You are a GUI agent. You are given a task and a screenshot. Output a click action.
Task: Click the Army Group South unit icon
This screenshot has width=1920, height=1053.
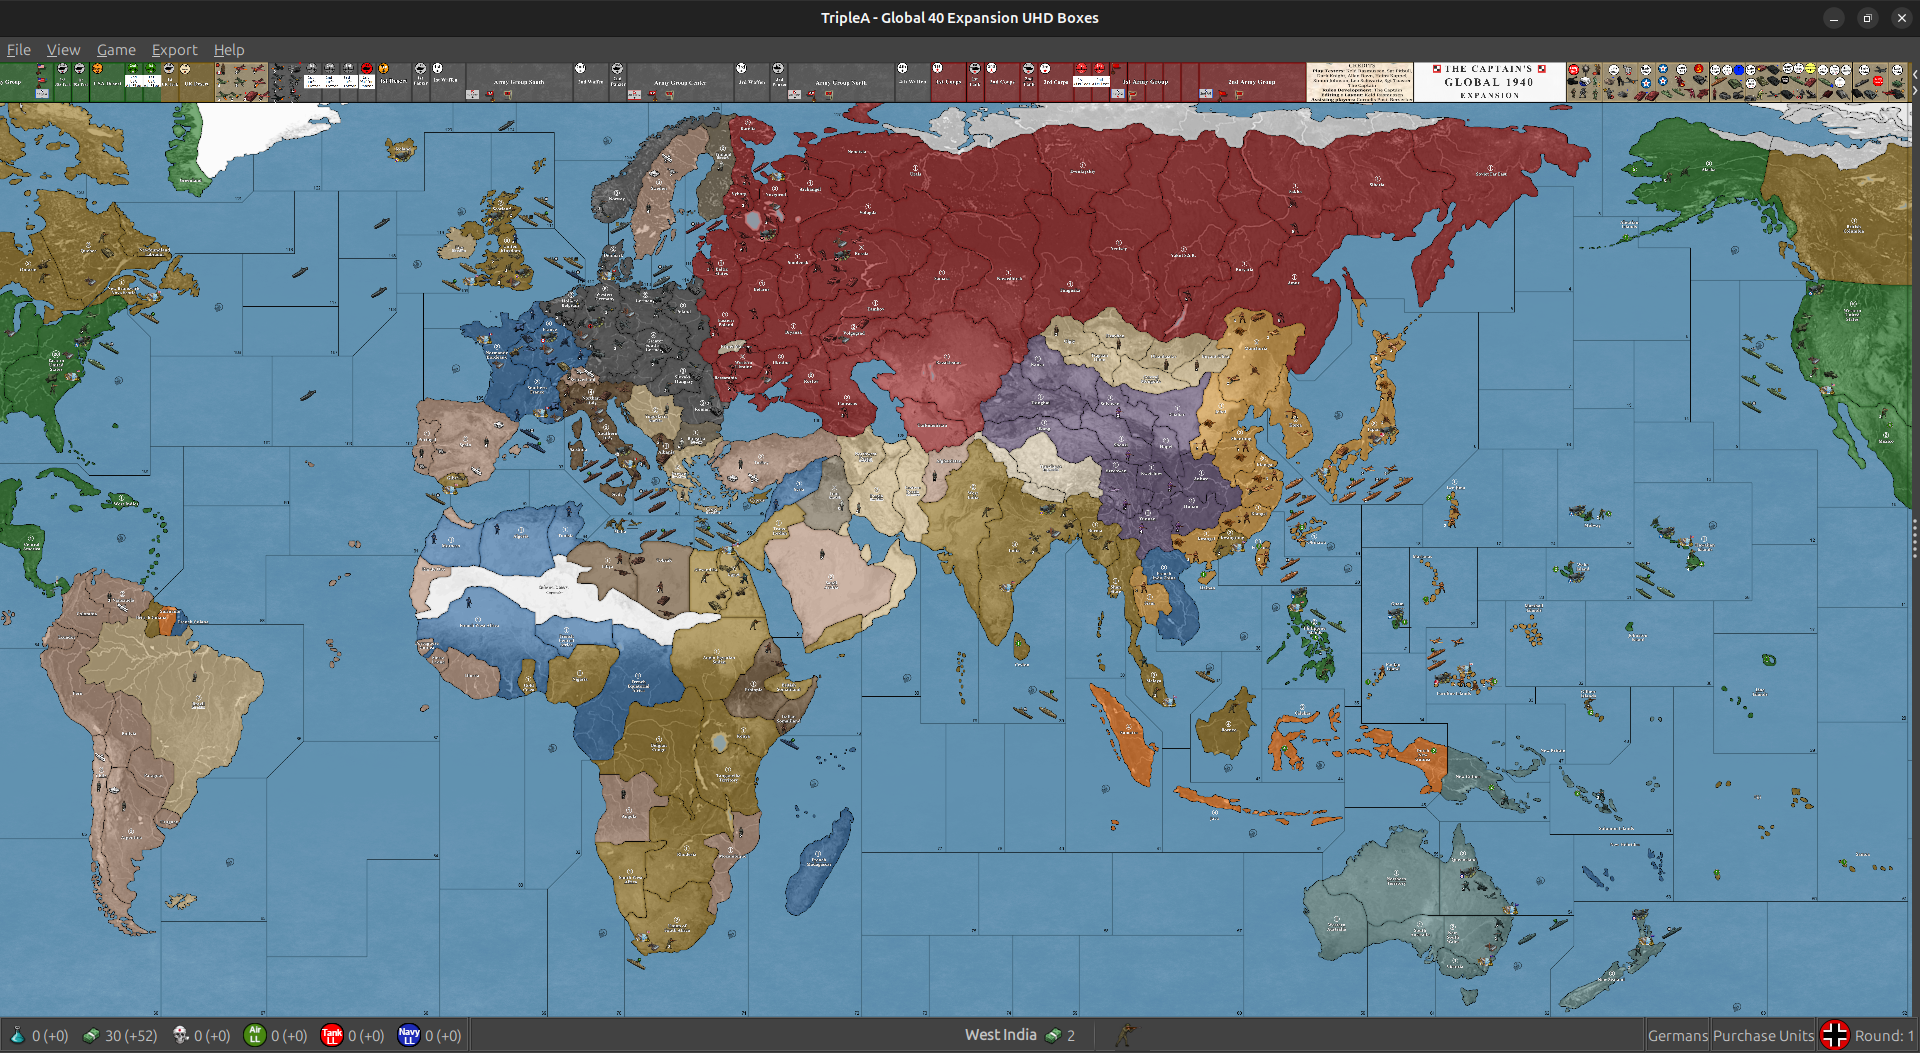coord(517,82)
